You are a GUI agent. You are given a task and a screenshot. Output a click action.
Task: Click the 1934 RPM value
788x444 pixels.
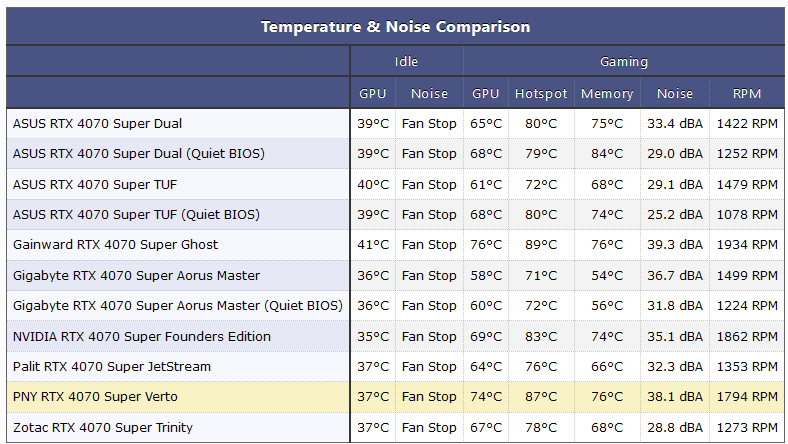click(746, 245)
